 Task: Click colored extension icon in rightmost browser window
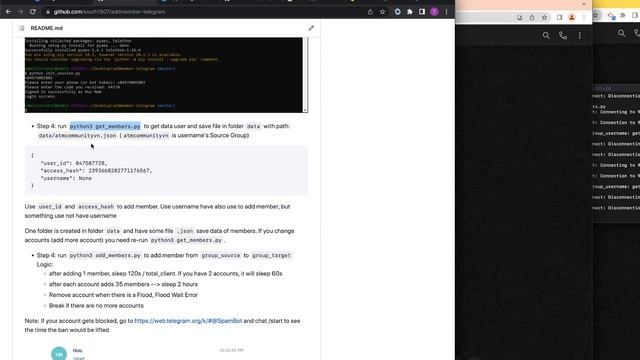[x=611, y=16]
